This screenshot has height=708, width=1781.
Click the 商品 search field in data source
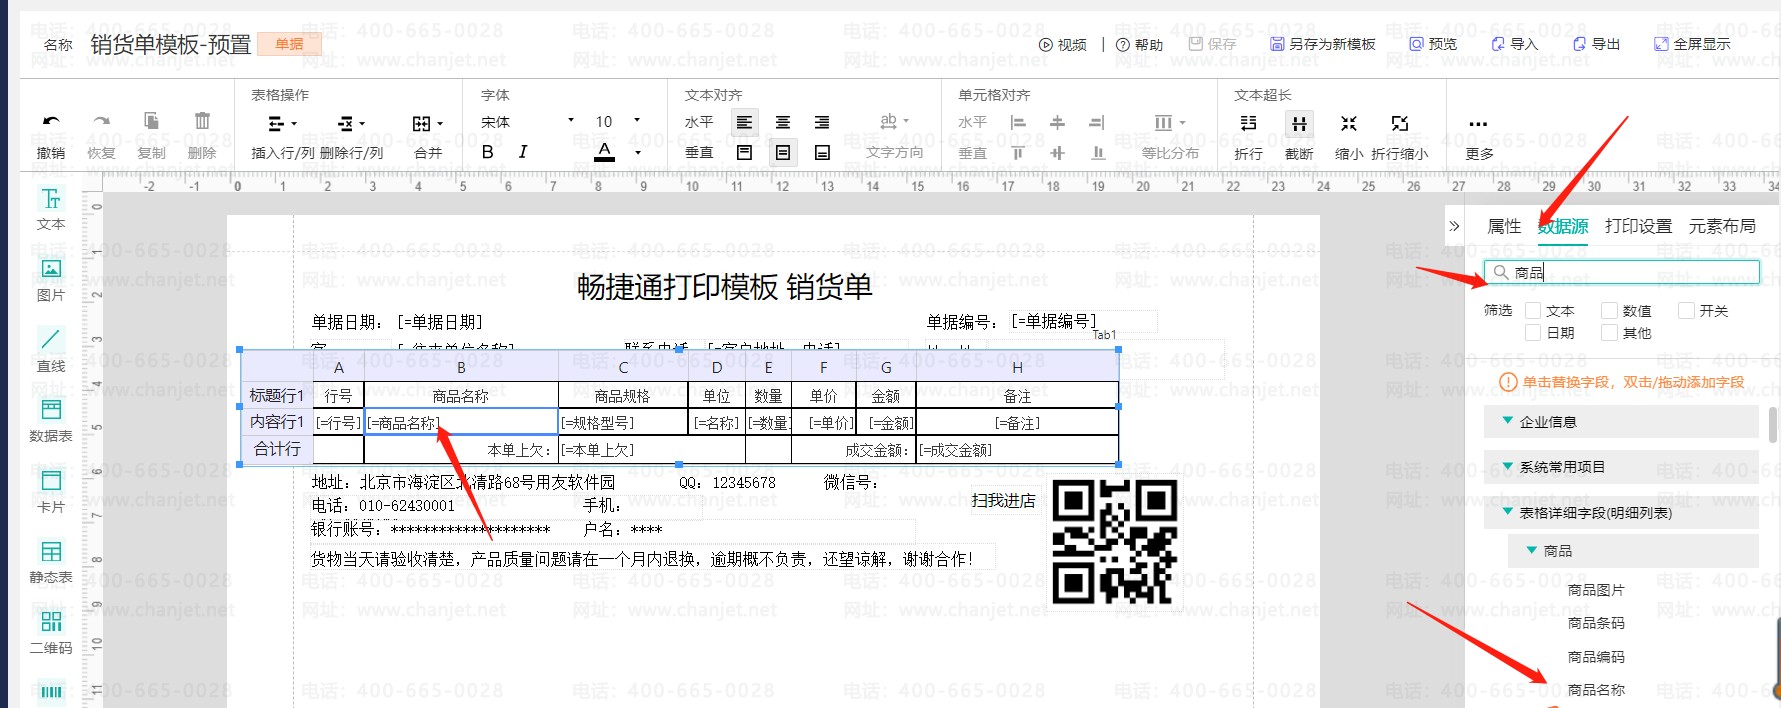tap(1621, 272)
